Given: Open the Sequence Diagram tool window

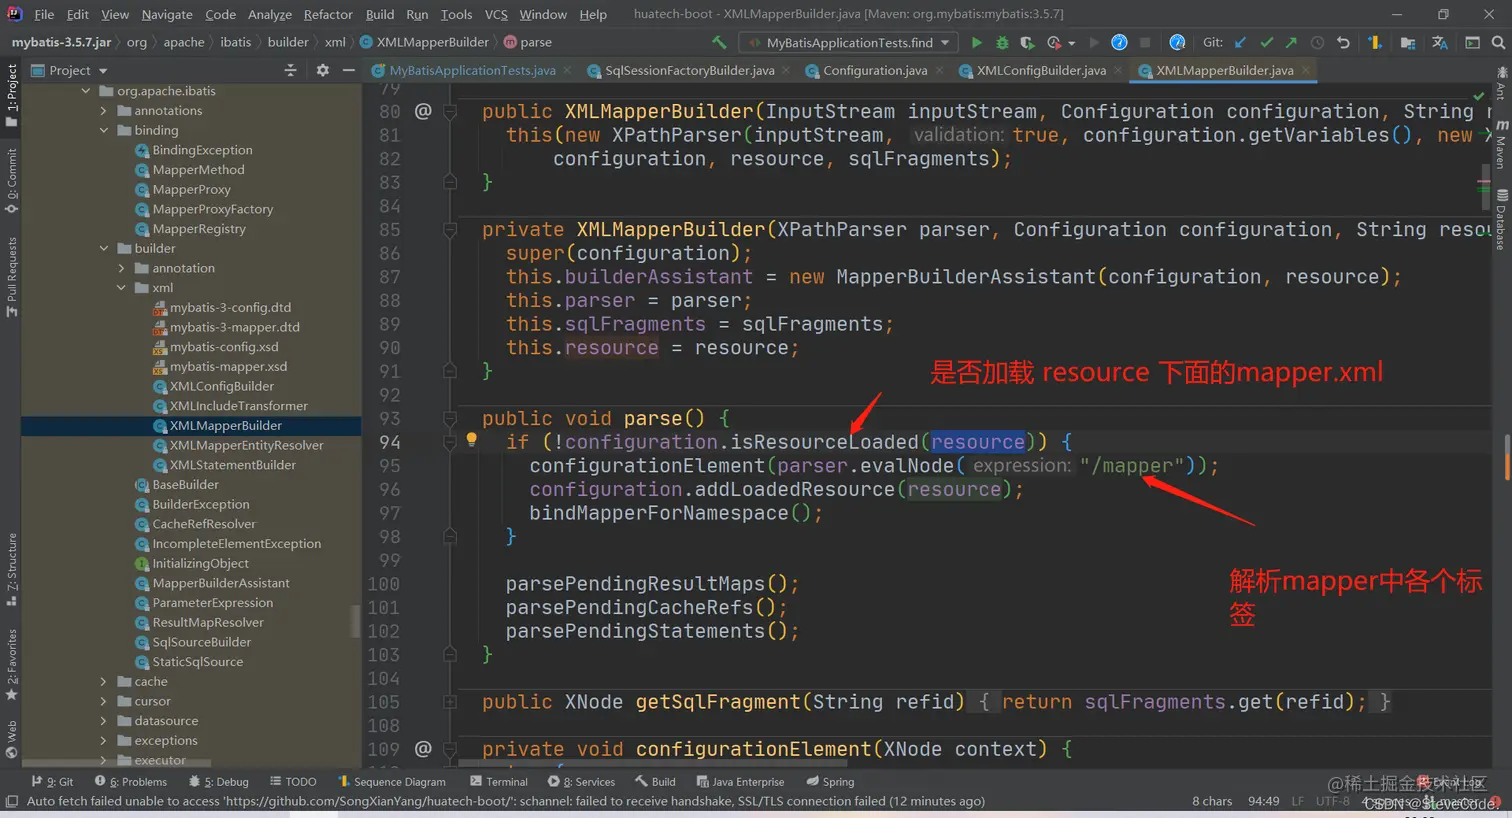Looking at the screenshot, I should [392, 782].
